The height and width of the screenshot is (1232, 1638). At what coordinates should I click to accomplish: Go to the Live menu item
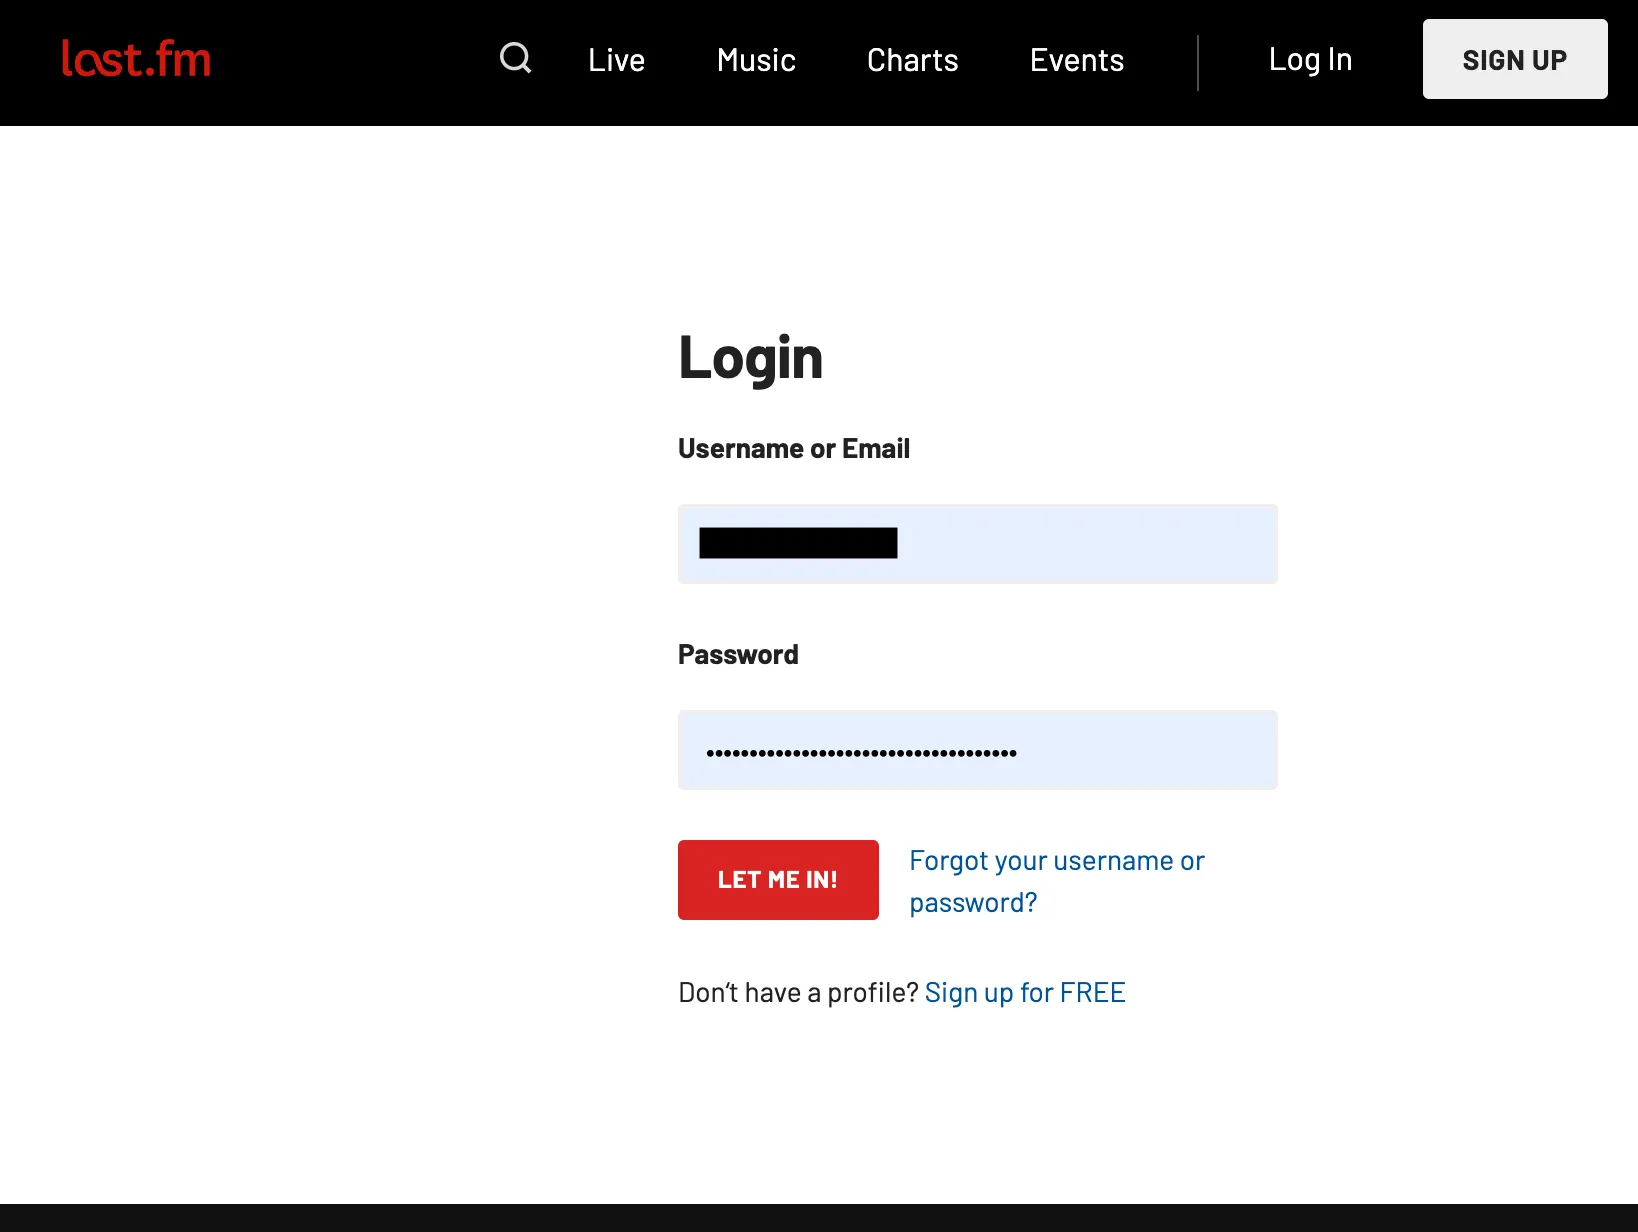tap(616, 60)
